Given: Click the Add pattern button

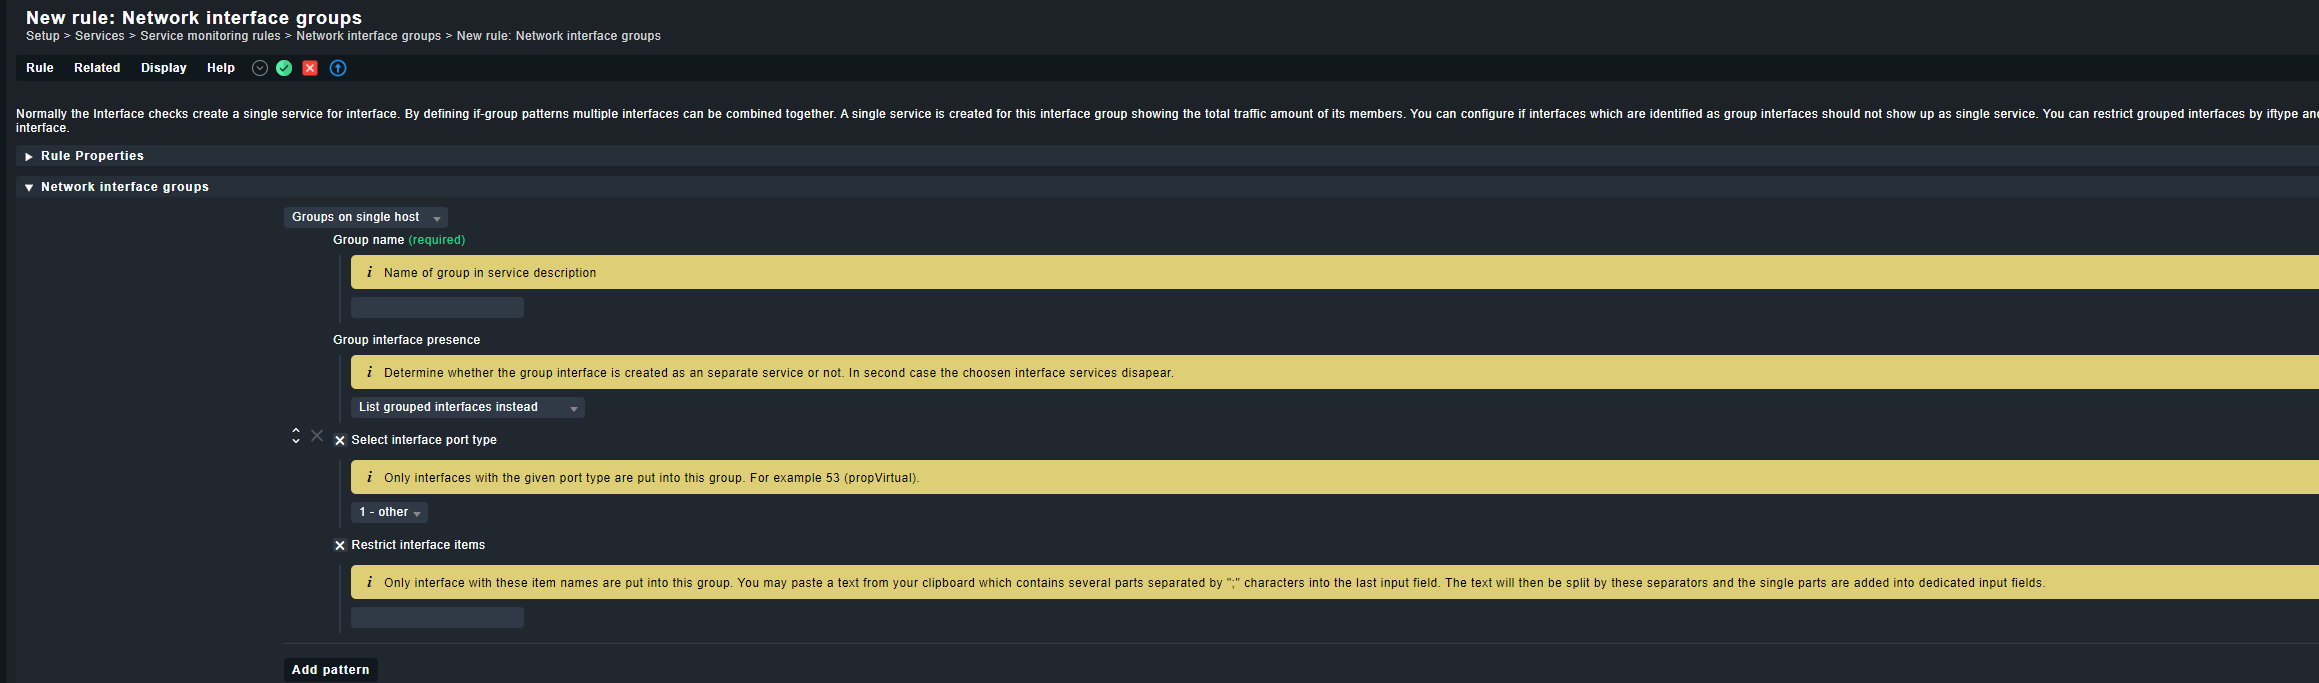Looking at the screenshot, I should tap(330, 669).
